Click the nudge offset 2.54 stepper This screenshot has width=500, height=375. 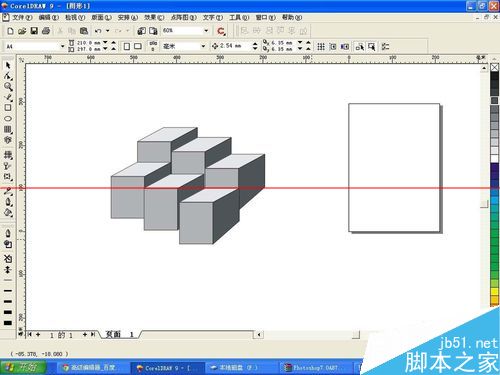pos(255,46)
